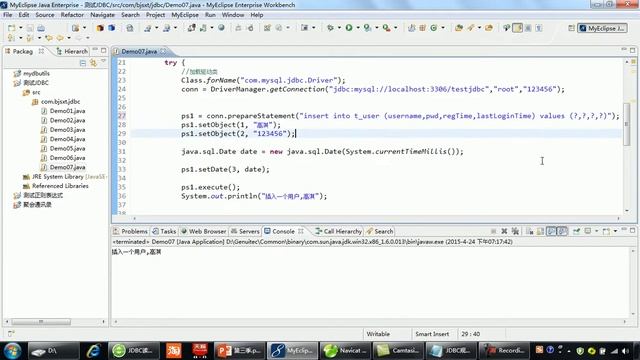Toggle Show Whitespace Characters toolbar button
The image size is (640, 360).
pos(539,28)
